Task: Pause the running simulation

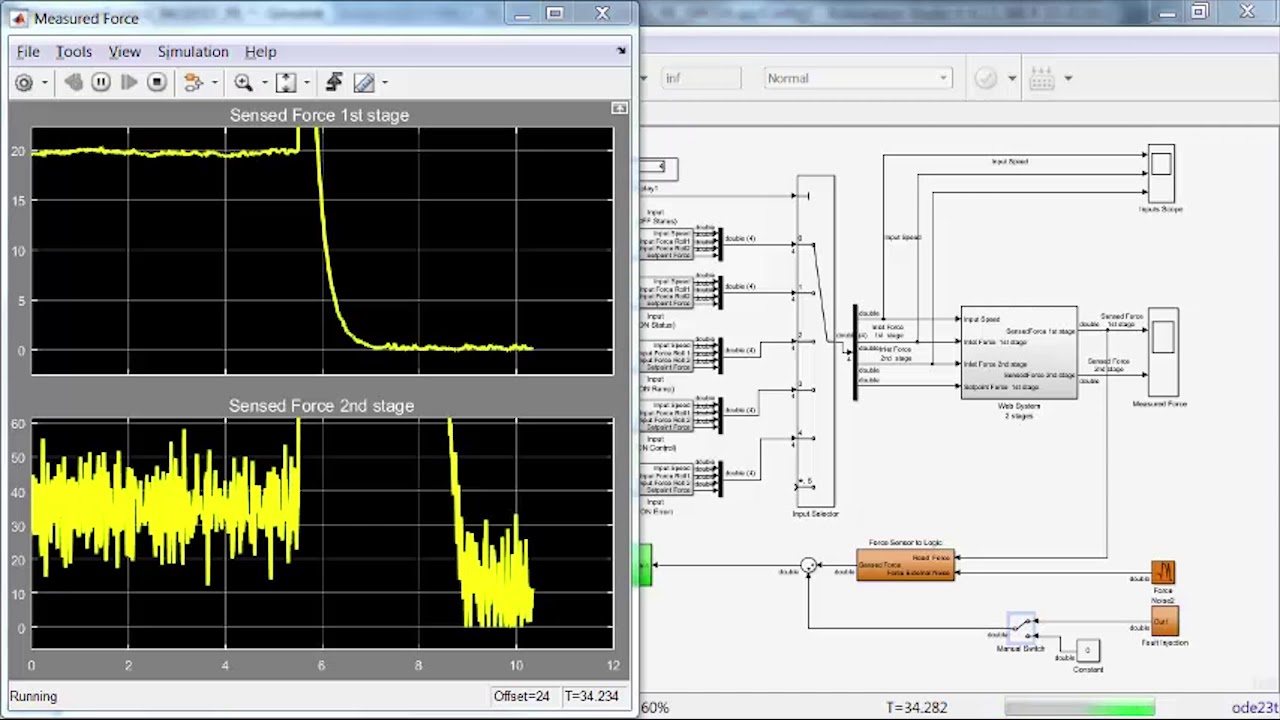Action: click(x=101, y=83)
